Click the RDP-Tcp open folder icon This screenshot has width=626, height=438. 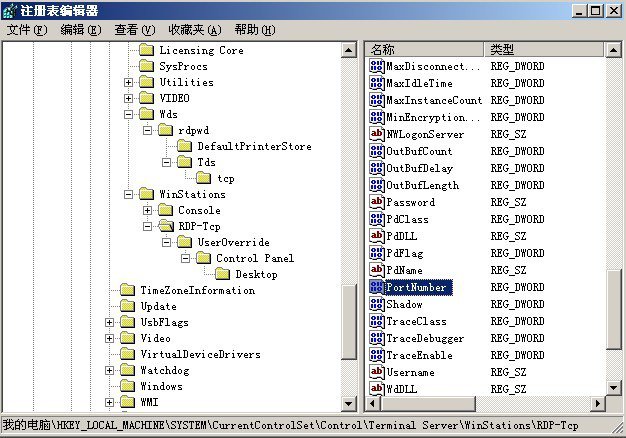click(166, 226)
